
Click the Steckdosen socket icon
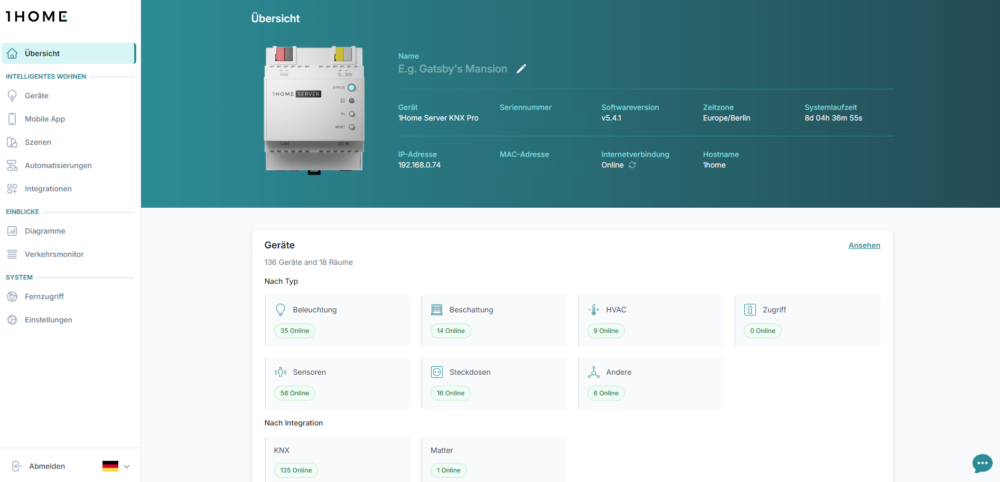pyautogui.click(x=437, y=372)
